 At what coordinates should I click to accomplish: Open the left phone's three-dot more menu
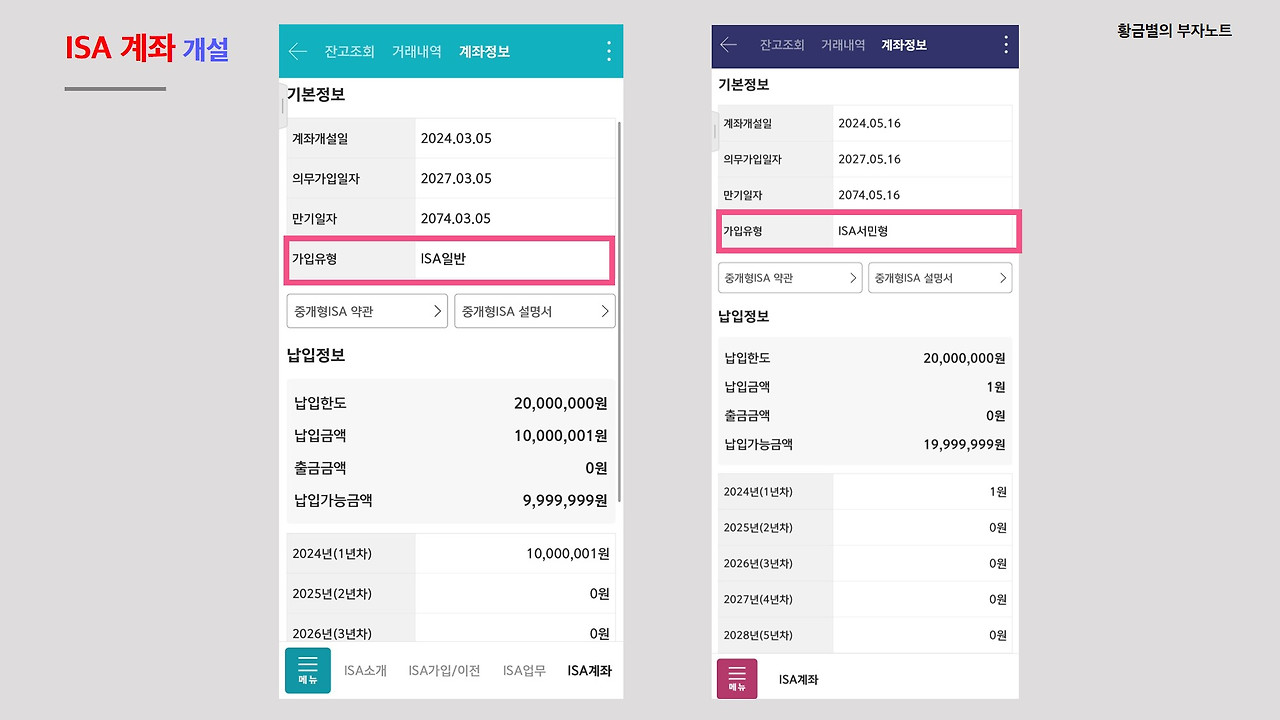[607, 51]
